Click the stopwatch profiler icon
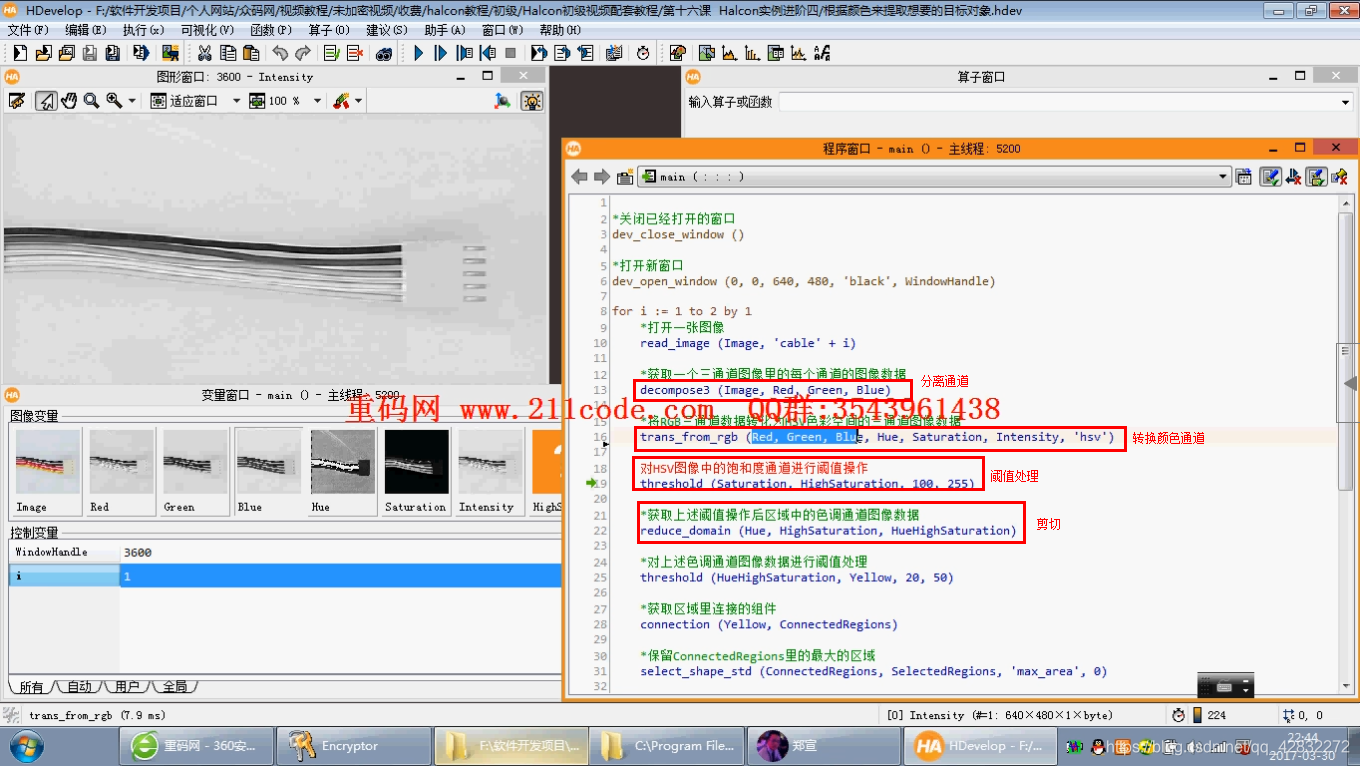The width and height of the screenshot is (1360, 766). (x=642, y=53)
